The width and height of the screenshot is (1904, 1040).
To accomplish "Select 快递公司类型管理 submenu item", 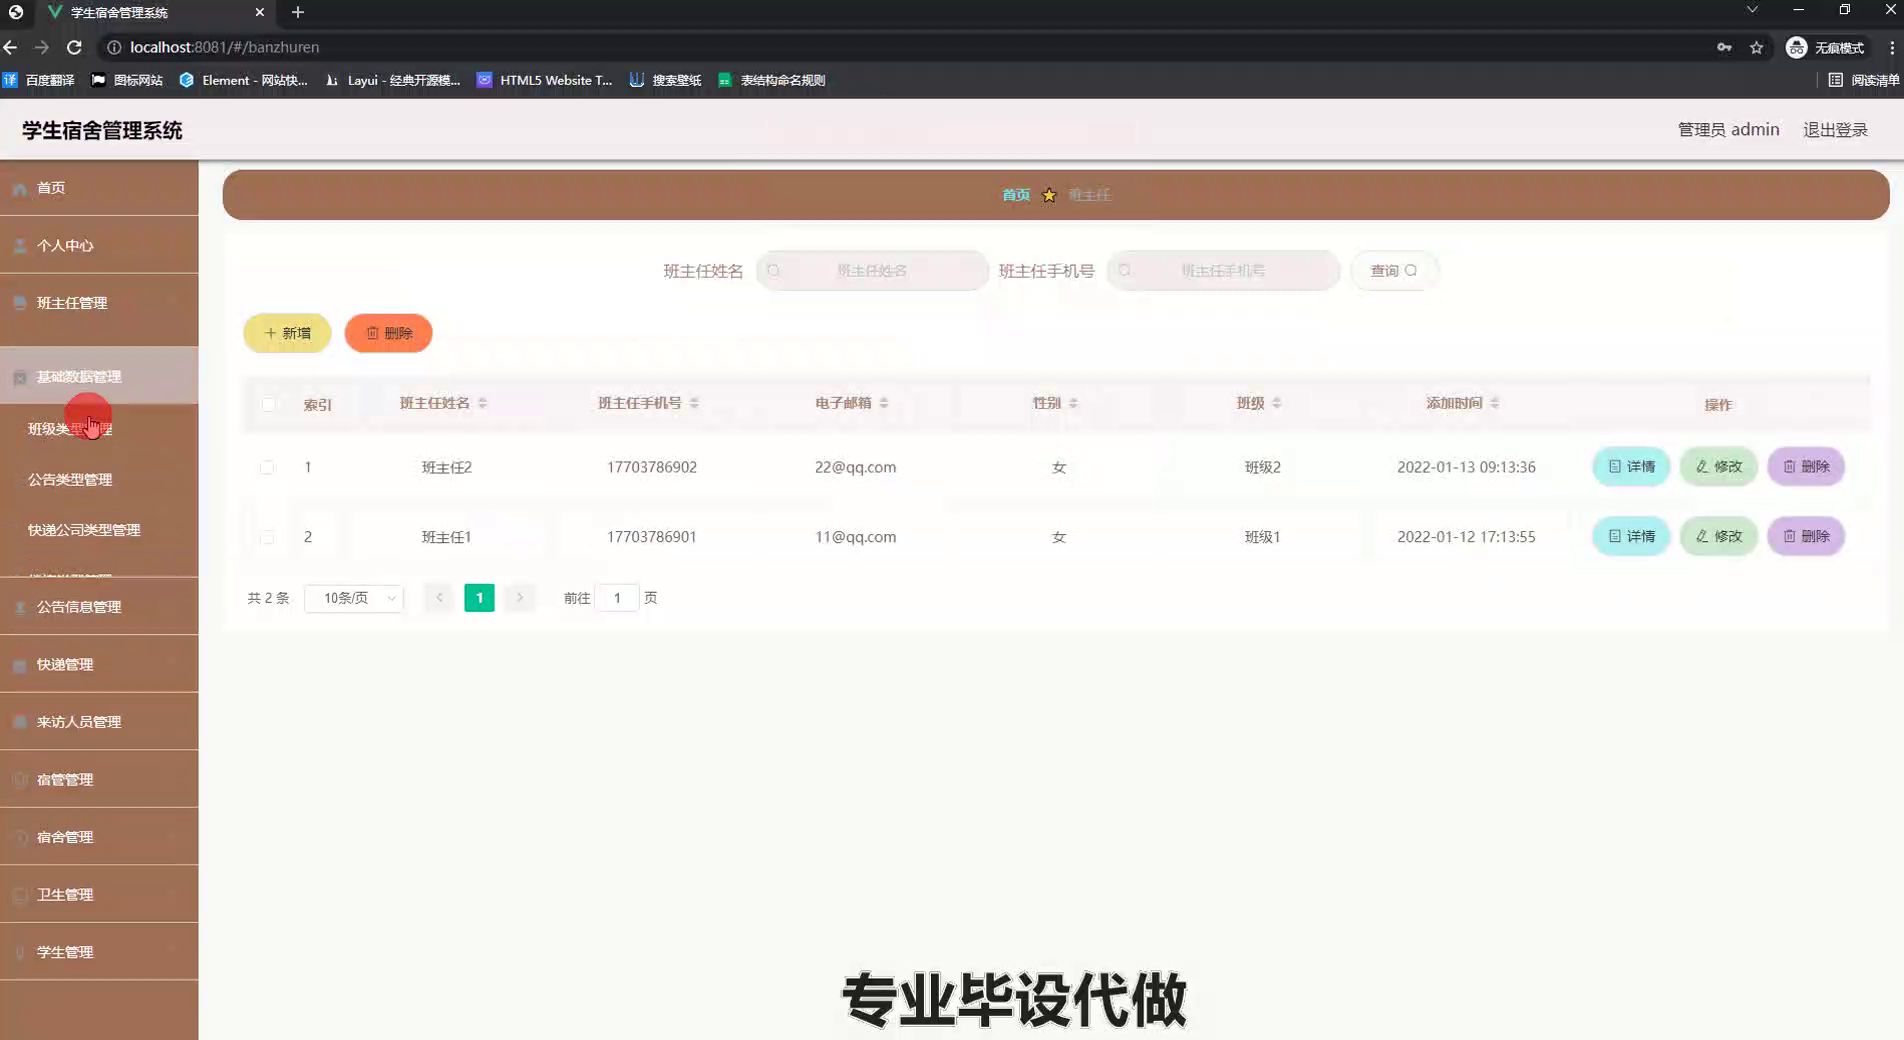I will 99,530.
